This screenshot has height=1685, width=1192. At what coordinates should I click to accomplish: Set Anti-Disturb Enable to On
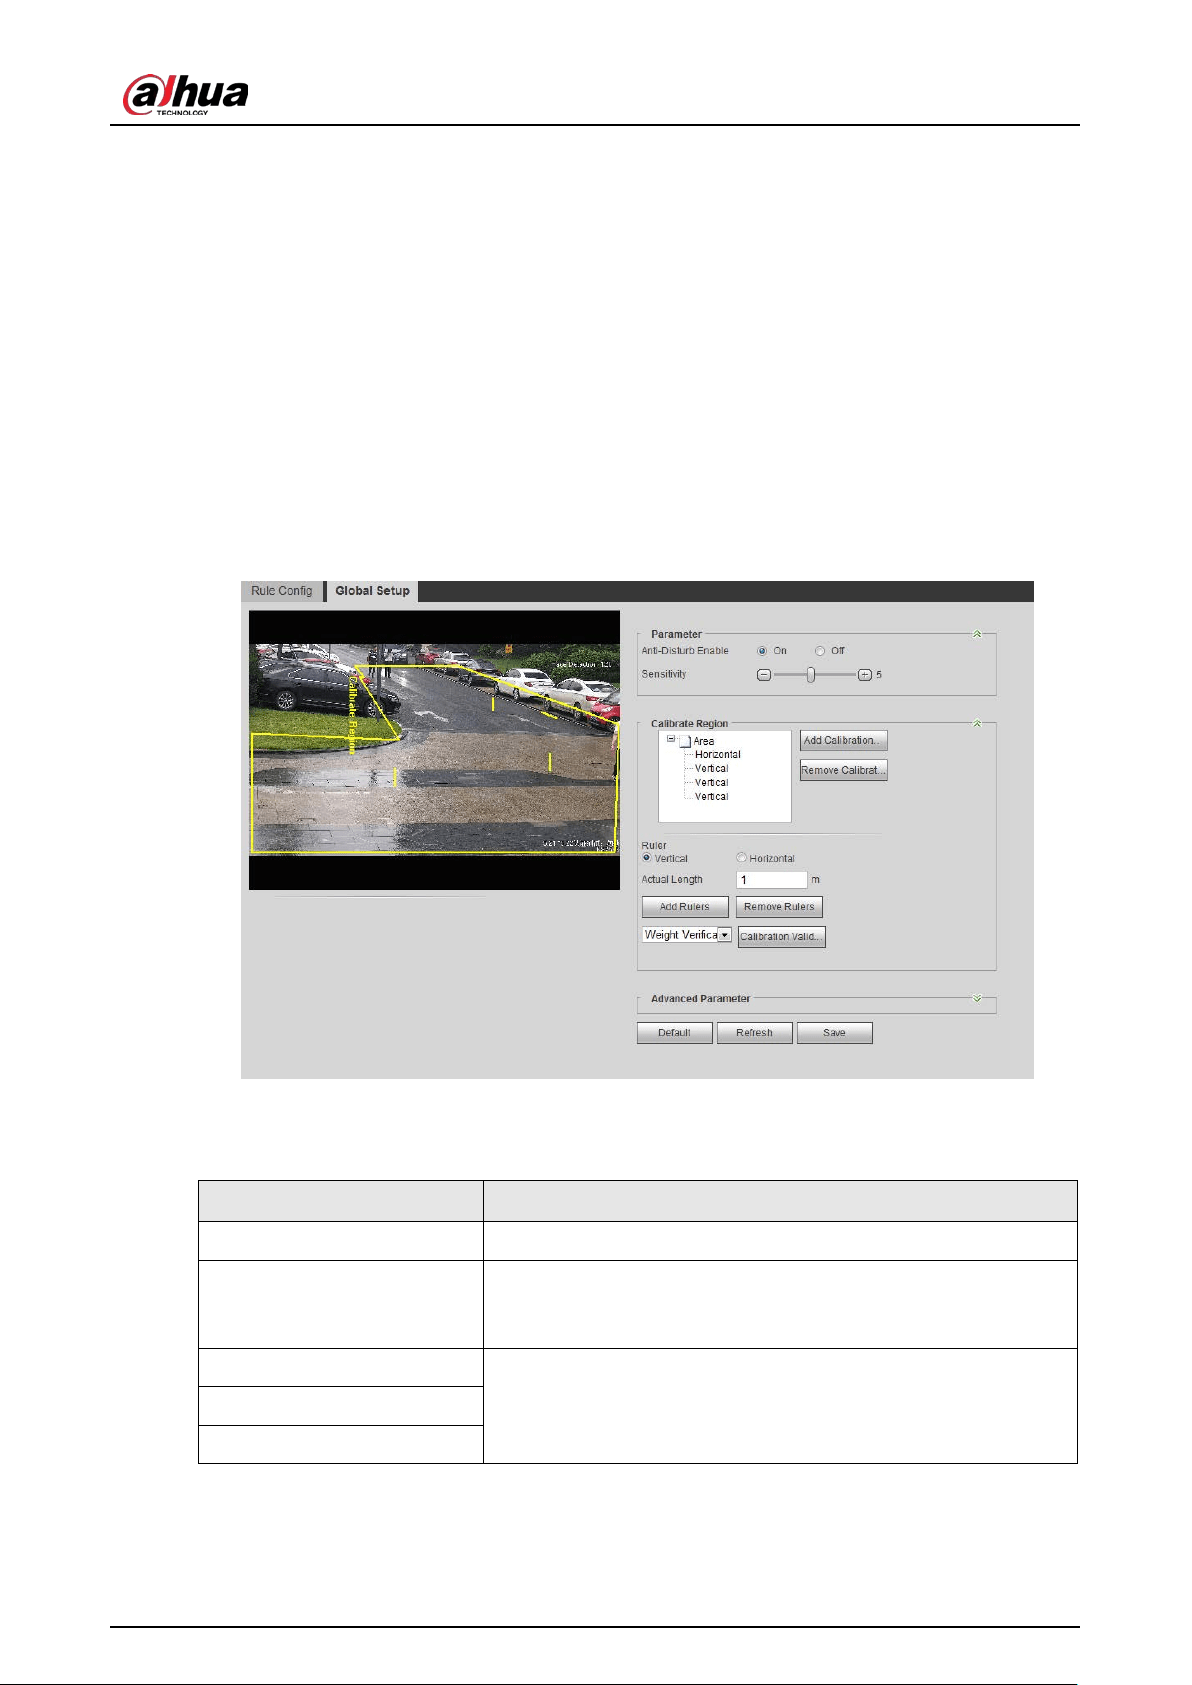coord(762,651)
